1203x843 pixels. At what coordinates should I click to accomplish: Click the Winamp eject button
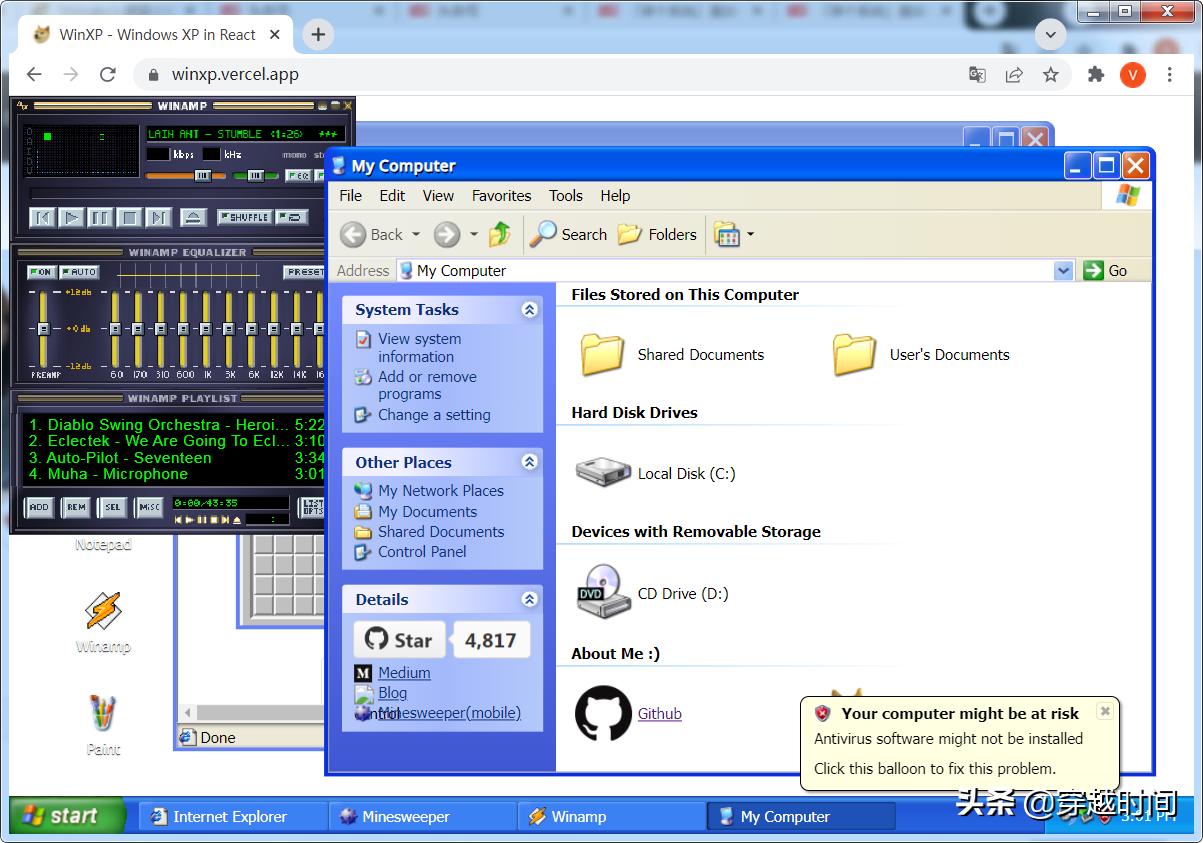(194, 217)
